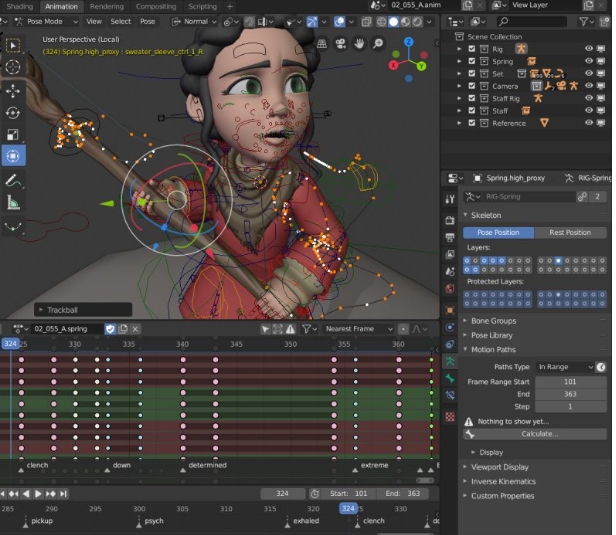Hide the Camera collection with eye icon
The image size is (616, 535).
(588, 86)
